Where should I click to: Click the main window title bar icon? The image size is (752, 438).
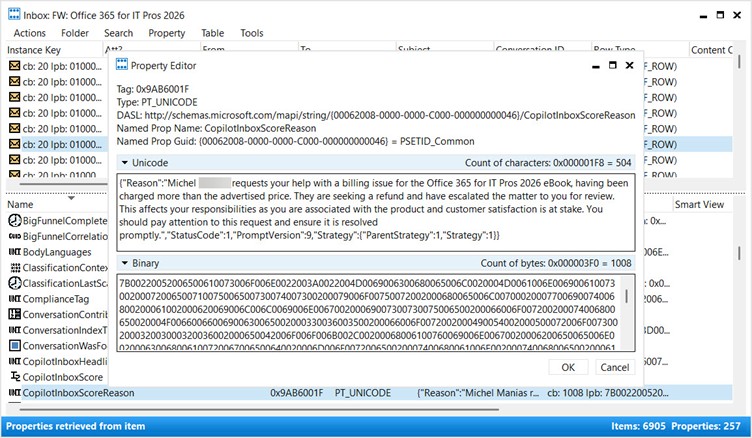14,14
